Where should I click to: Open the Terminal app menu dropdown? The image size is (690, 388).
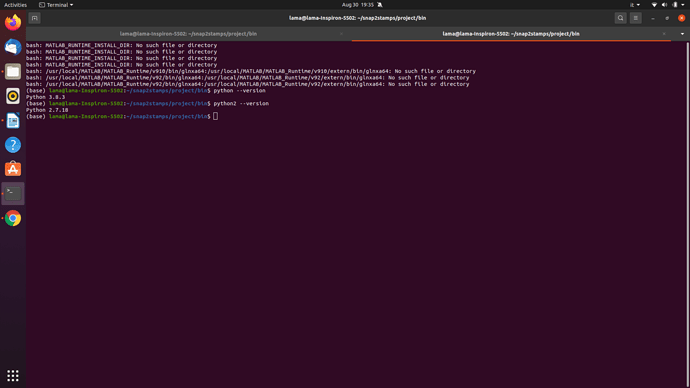click(x=56, y=5)
